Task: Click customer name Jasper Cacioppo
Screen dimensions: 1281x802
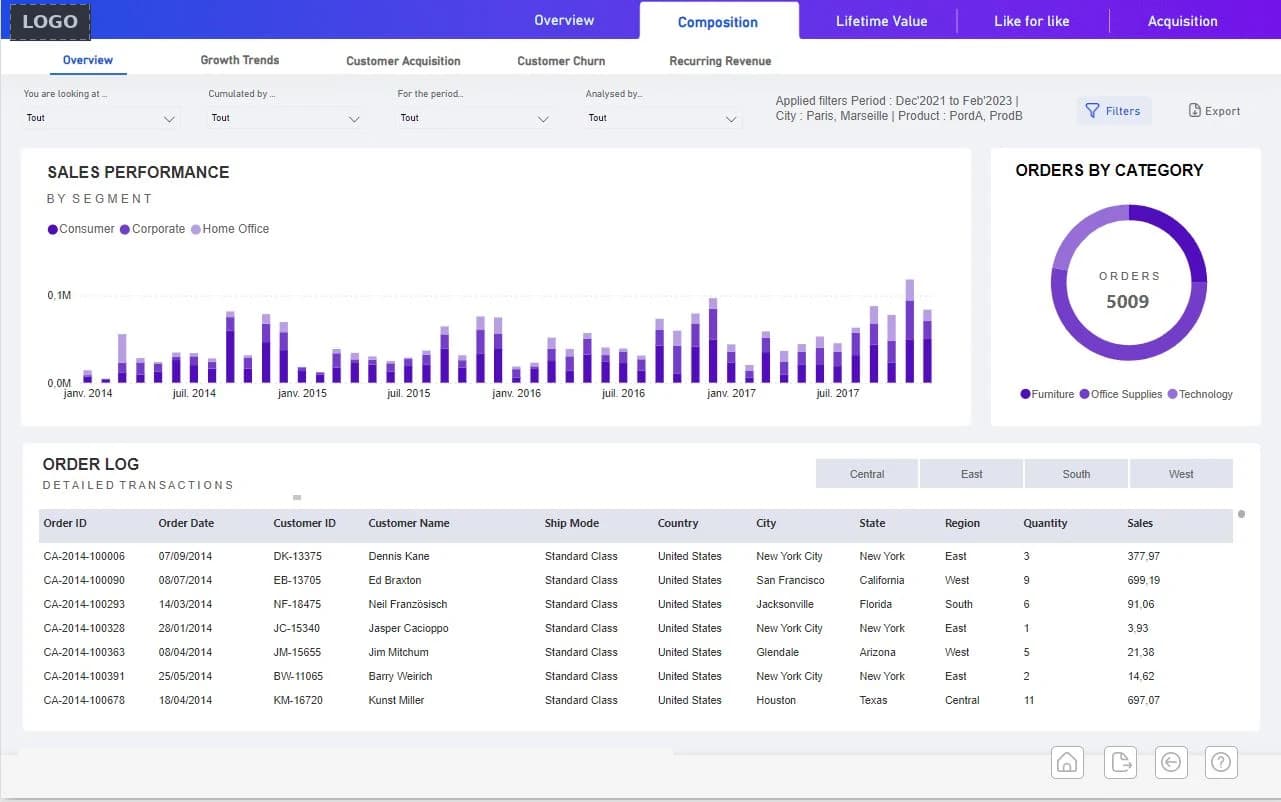Action: [408, 628]
